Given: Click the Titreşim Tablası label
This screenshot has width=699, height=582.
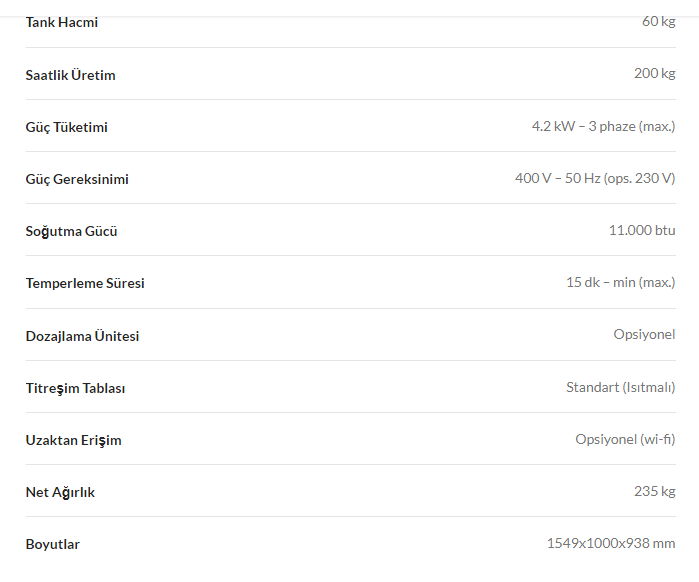Looking at the screenshot, I should pyautogui.click(x=75, y=388).
